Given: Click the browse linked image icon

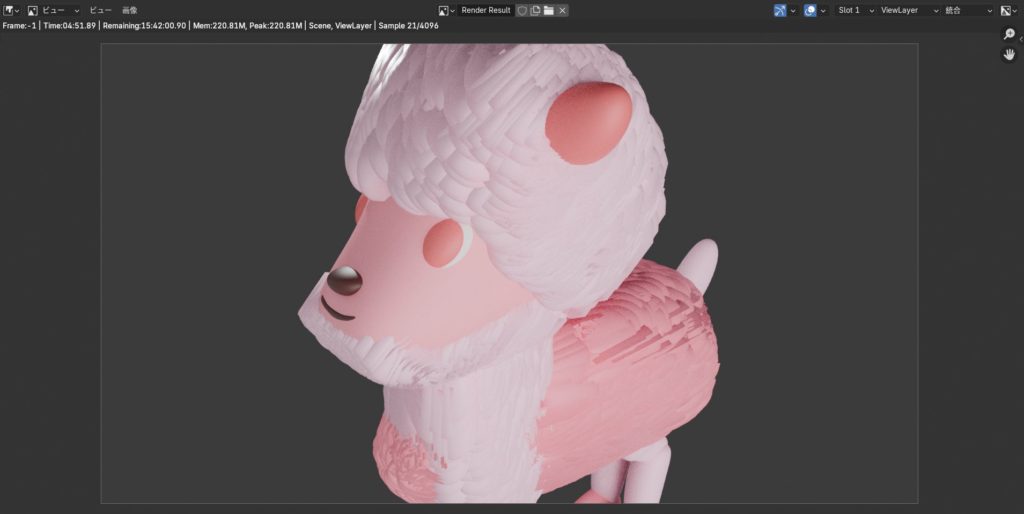Looking at the screenshot, I should 447,10.
